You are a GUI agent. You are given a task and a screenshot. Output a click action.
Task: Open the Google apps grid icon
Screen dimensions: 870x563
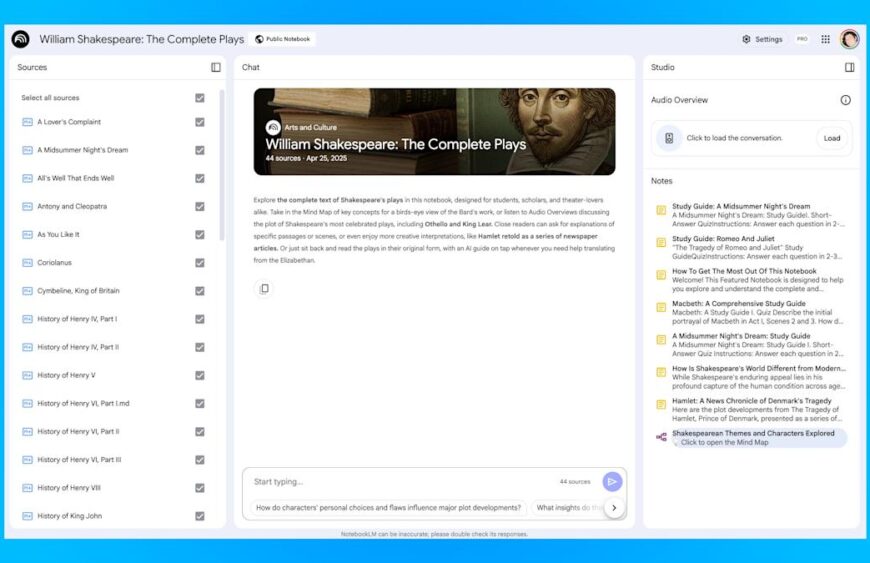pos(826,39)
